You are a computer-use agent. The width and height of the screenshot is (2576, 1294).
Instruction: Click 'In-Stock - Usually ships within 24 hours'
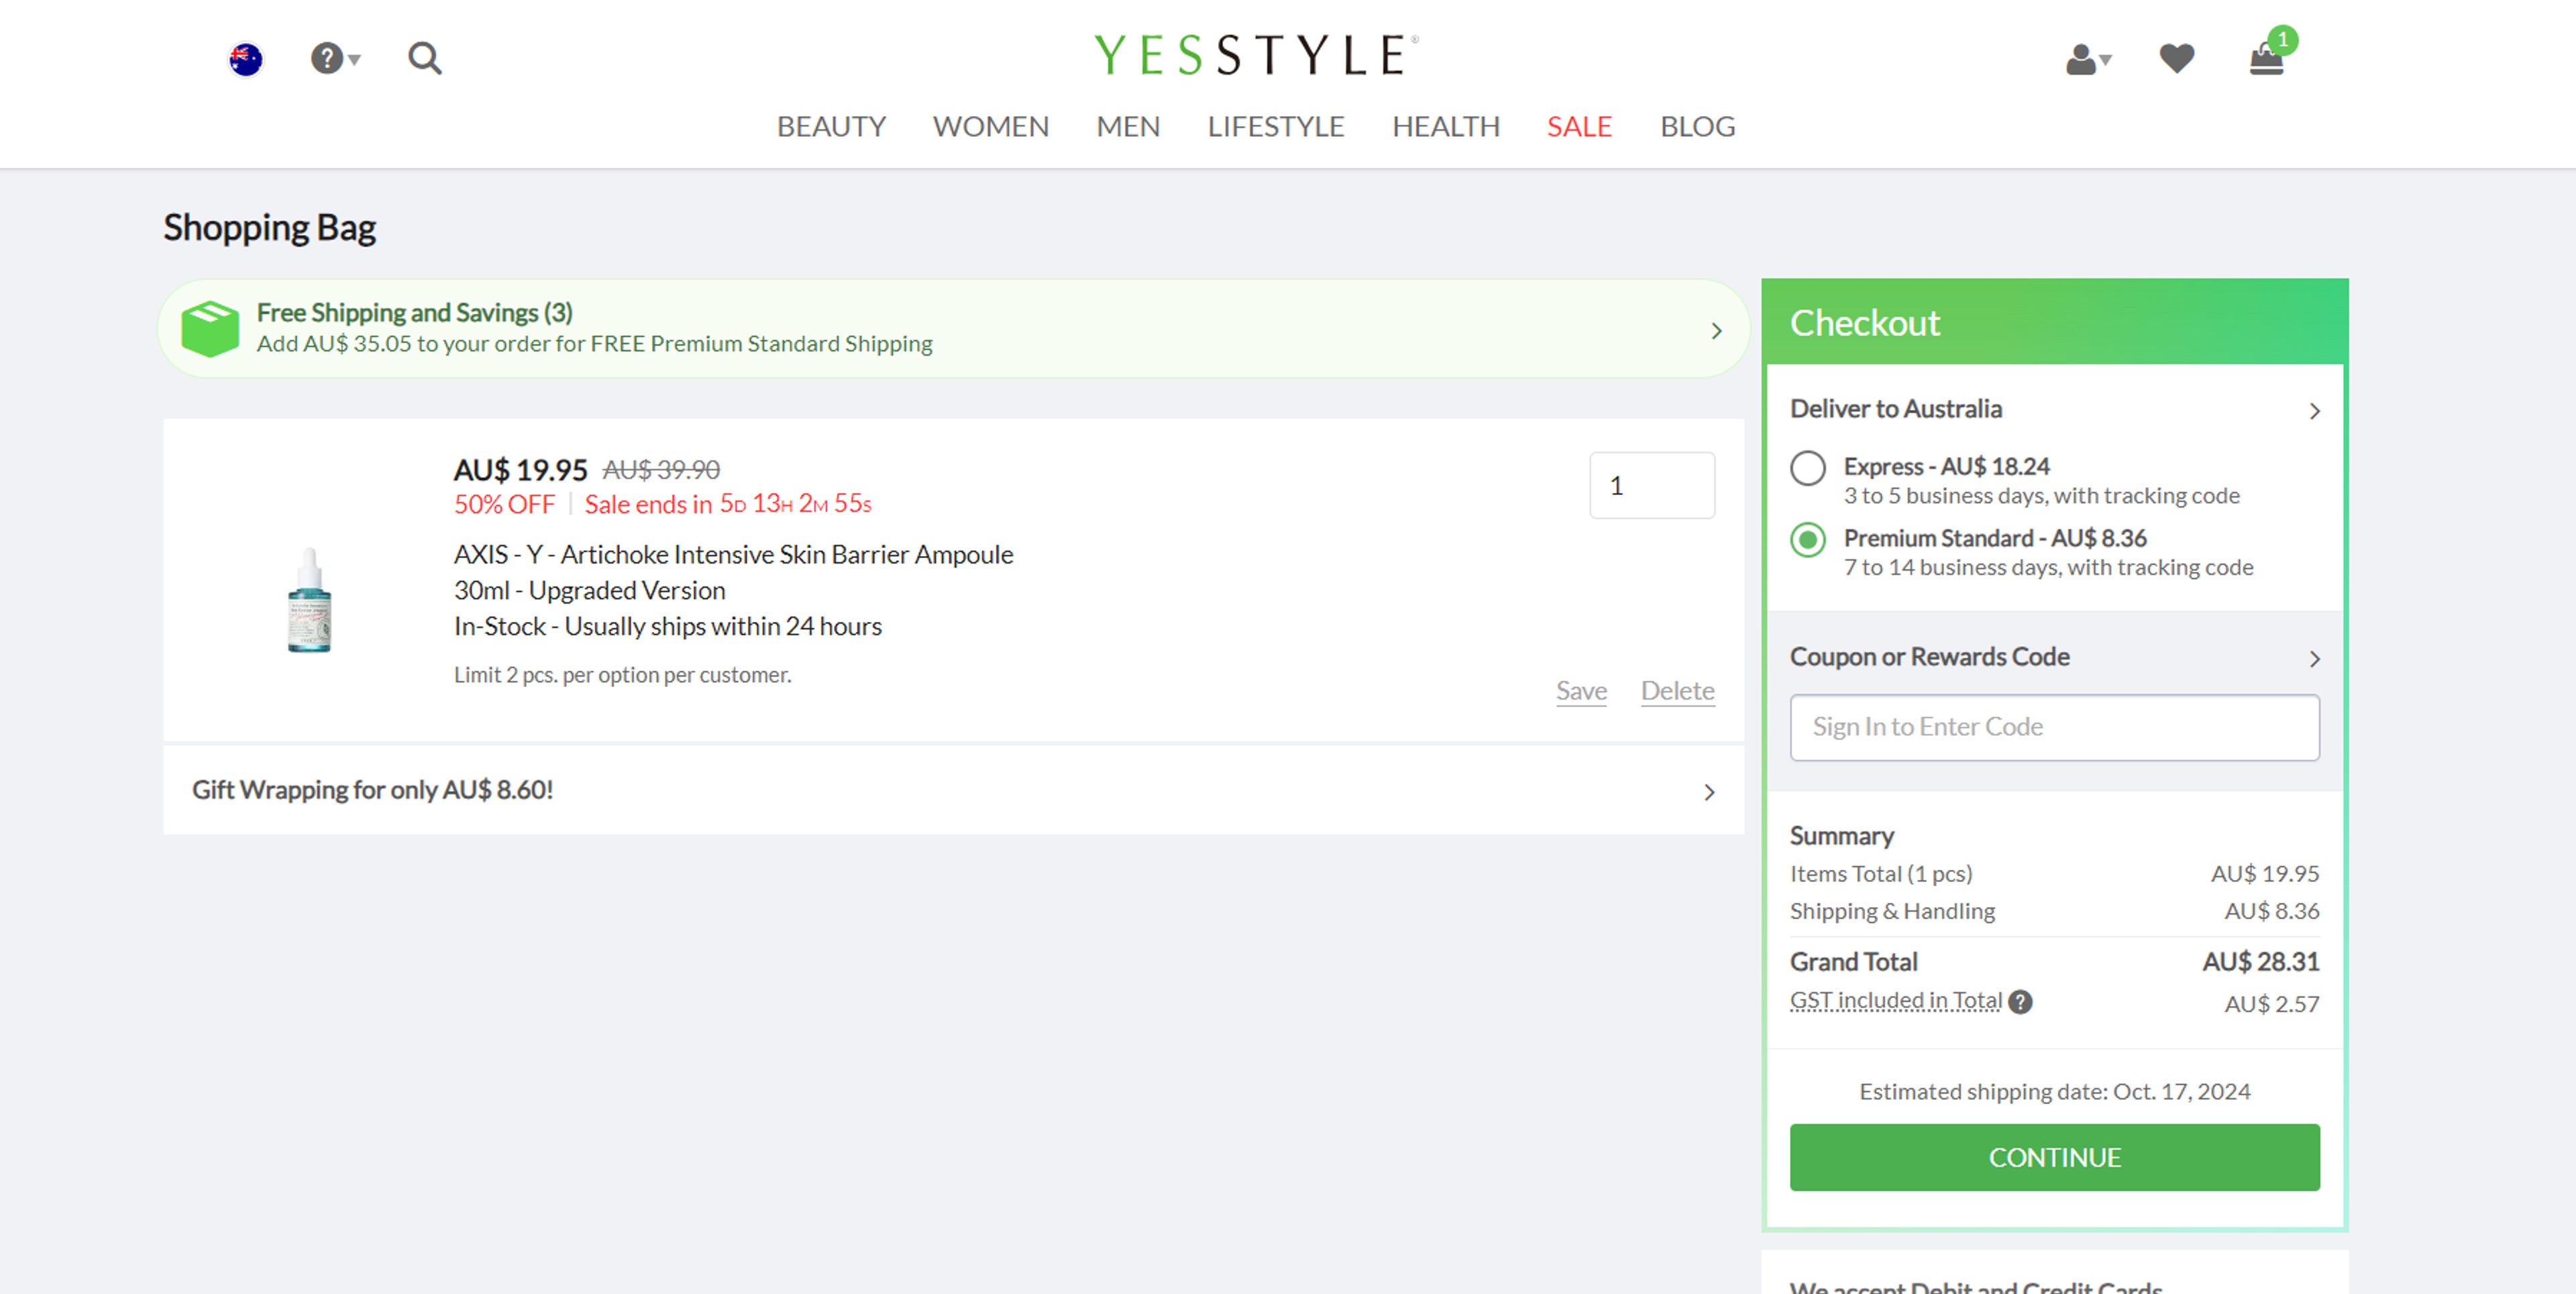pos(667,626)
